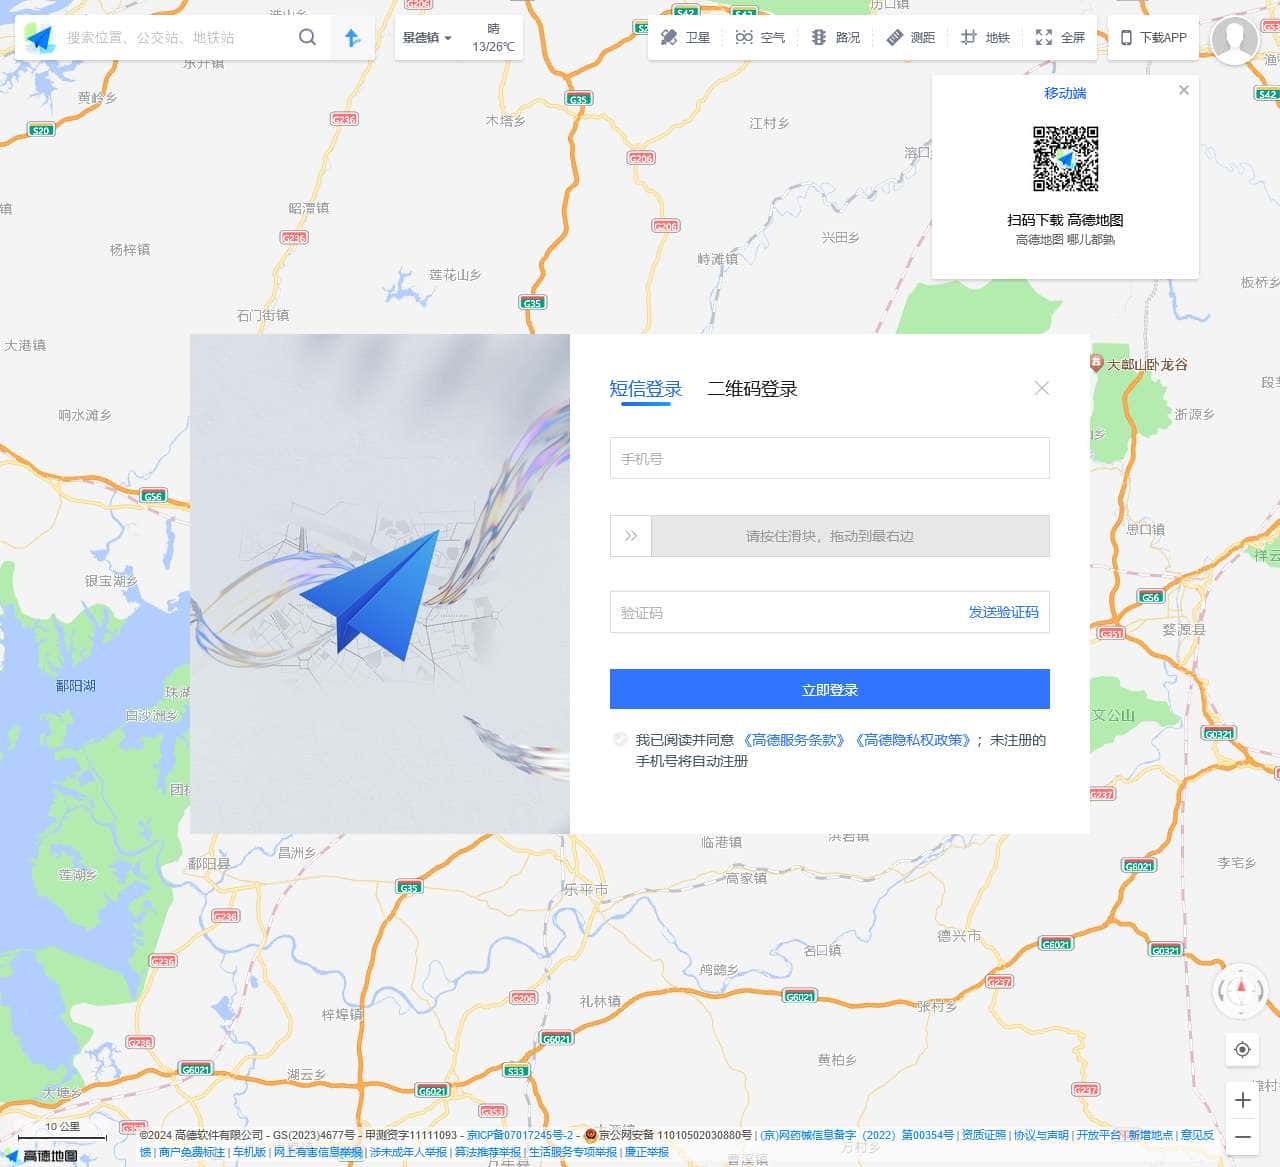The height and width of the screenshot is (1167, 1280).
Task: Click the route planning arrow icon
Action: (352, 37)
